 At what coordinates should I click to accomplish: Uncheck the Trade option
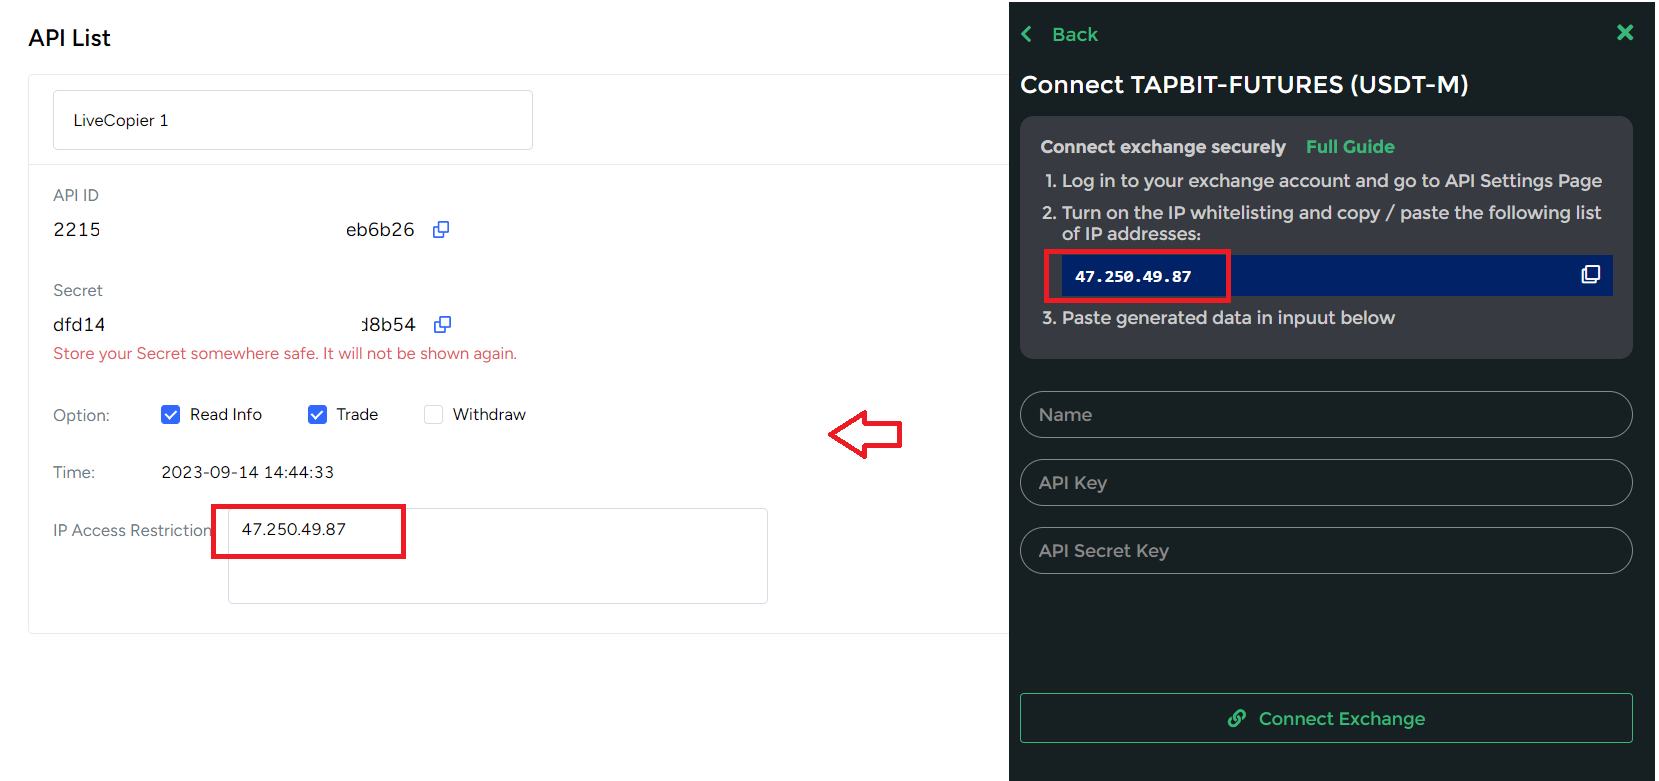(x=317, y=414)
